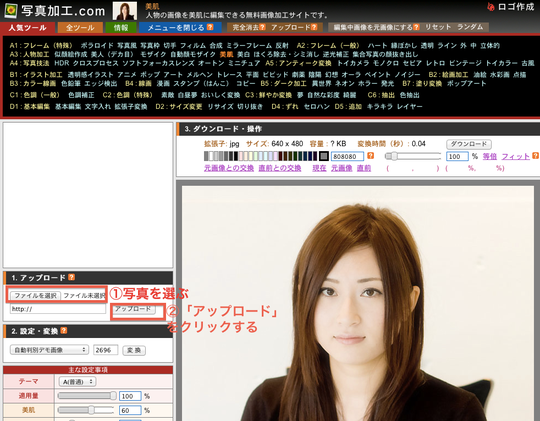Click the help icon beside メニューを閉じる
Viewport: 540px width, 421px height.
click(x=210, y=27)
